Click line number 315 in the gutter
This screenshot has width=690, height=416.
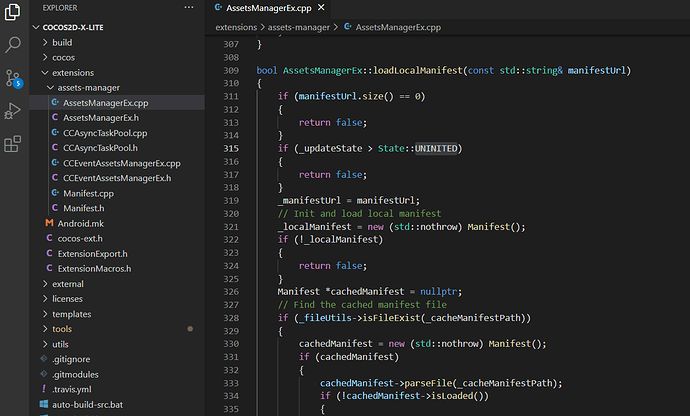(231, 149)
